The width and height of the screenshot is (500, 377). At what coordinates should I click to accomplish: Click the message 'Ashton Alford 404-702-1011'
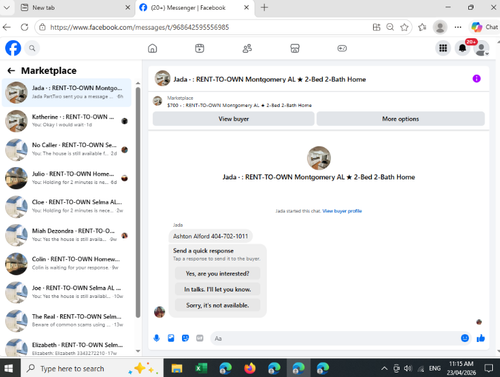coord(210,236)
